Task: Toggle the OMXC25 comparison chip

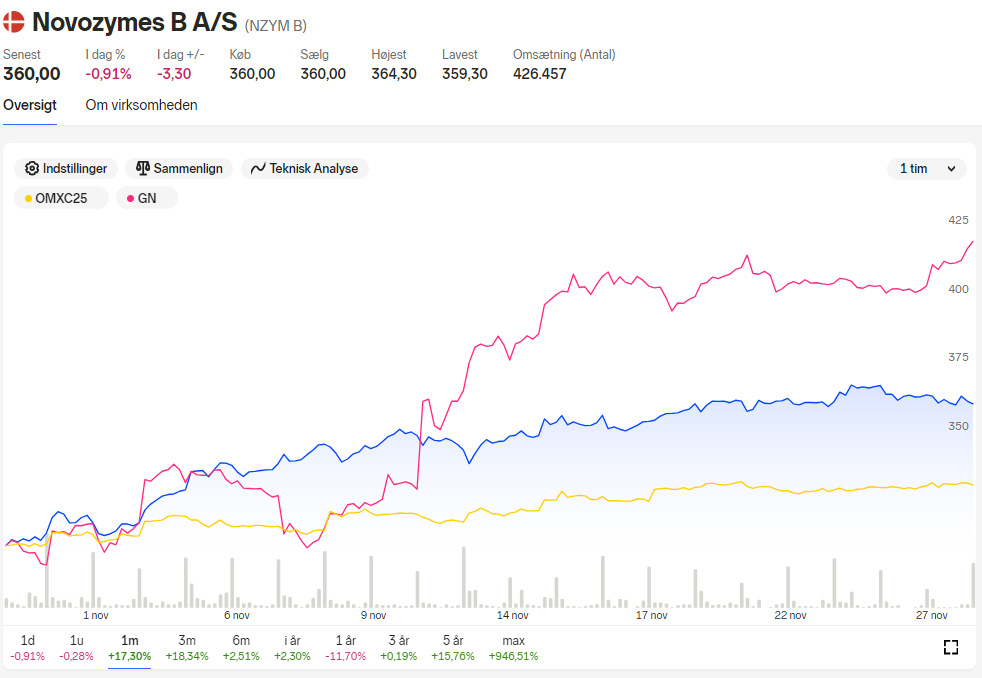Action: pyautogui.click(x=61, y=198)
